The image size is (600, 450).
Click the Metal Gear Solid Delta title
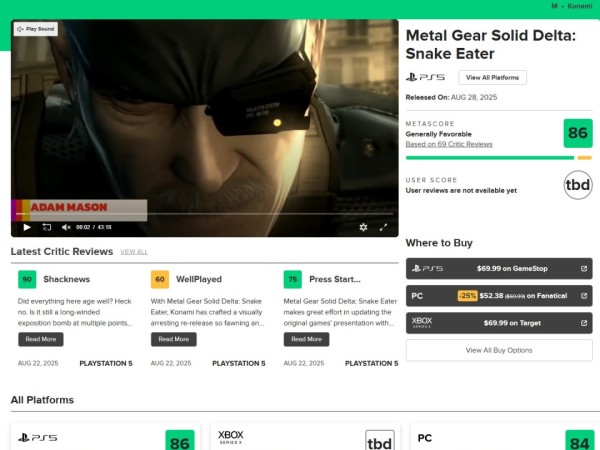[491, 44]
